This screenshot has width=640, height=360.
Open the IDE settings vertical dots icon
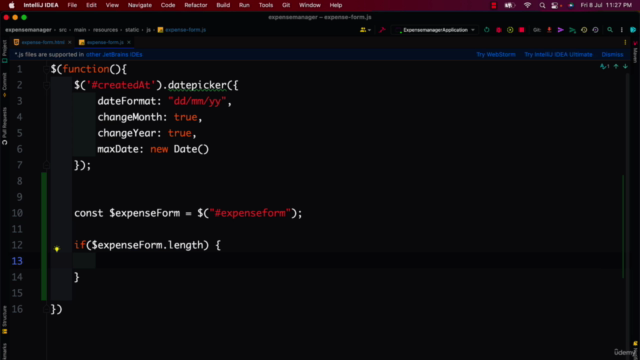[622, 30]
